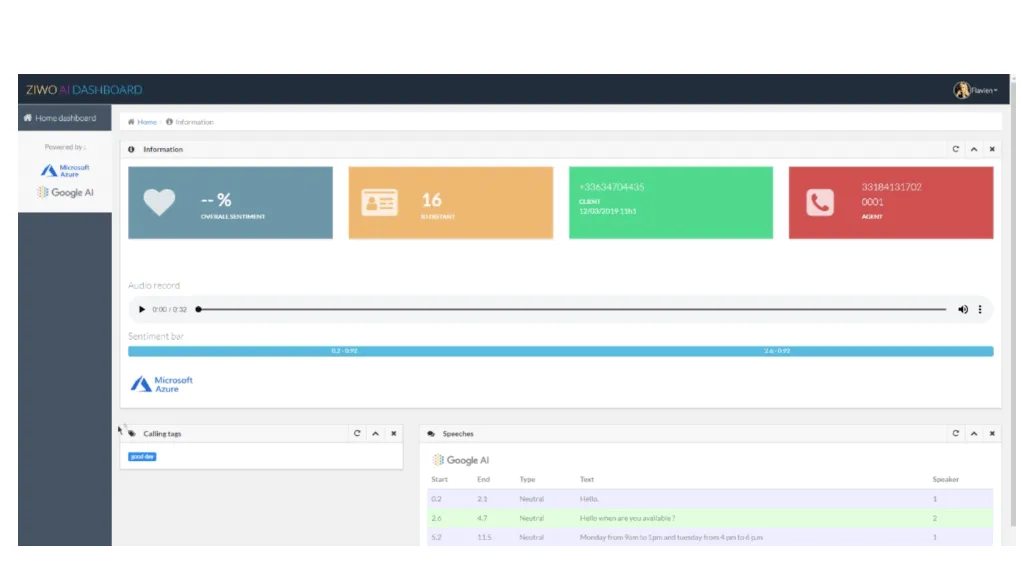Click the 2.6 - 0.92 sentiment bar segment
The image size is (1022, 588).
pyautogui.click(x=777, y=351)
